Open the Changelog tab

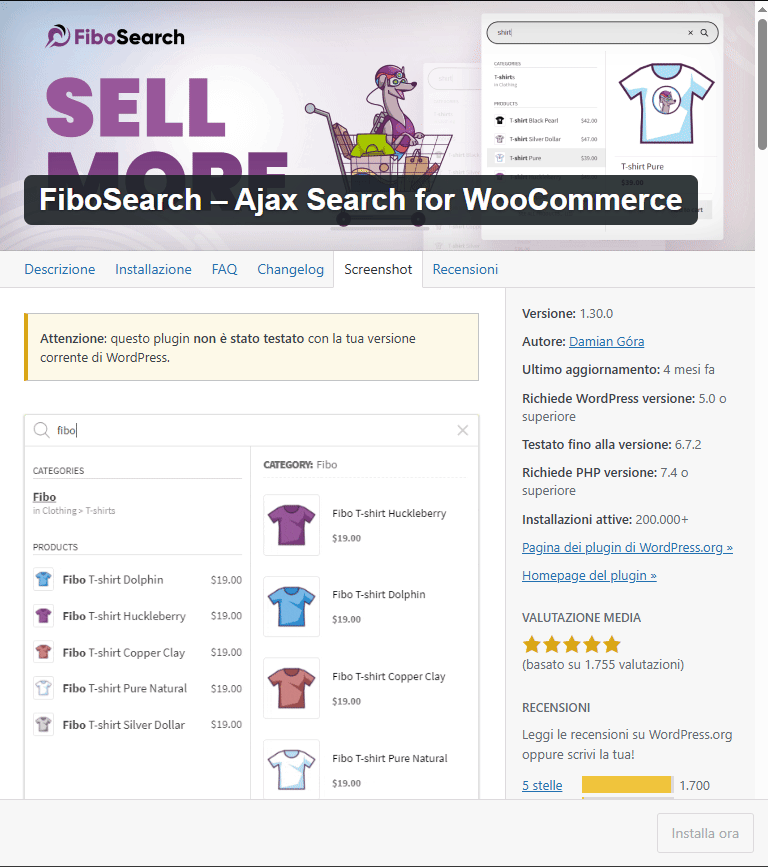[x=290, y=269]
